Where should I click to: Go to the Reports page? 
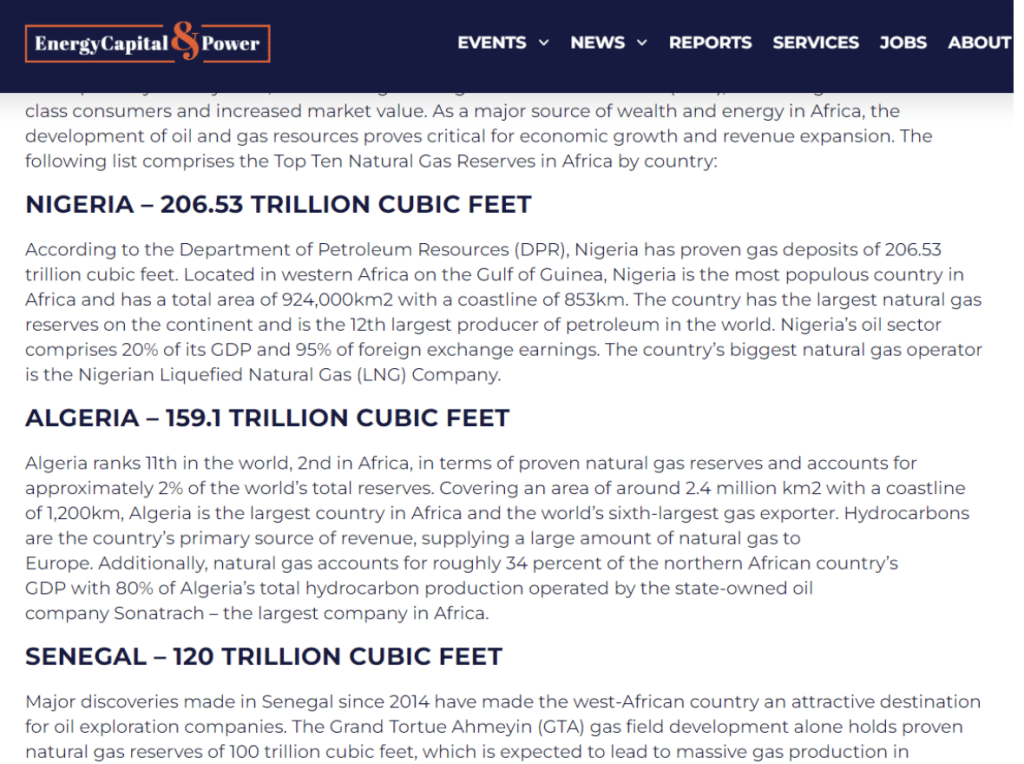click(x=710, y=43)
